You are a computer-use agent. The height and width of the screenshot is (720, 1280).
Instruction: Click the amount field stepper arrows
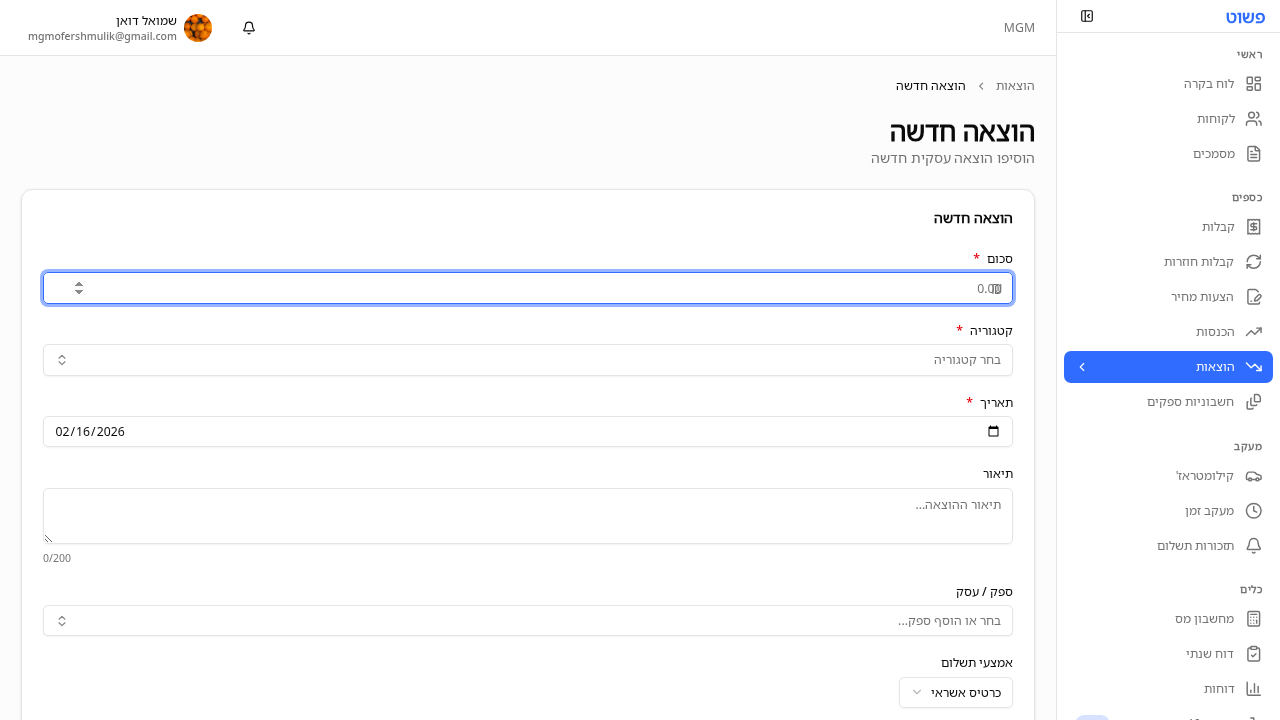coord(78,288)
